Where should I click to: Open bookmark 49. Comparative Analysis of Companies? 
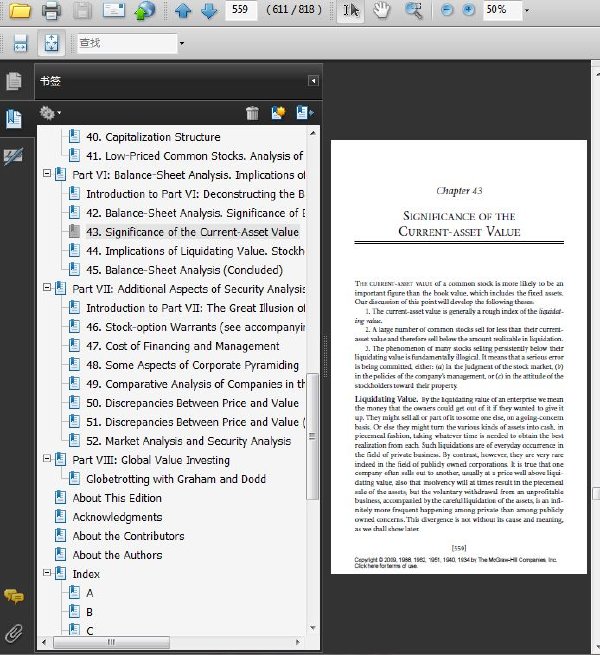[x=195, y=384]
